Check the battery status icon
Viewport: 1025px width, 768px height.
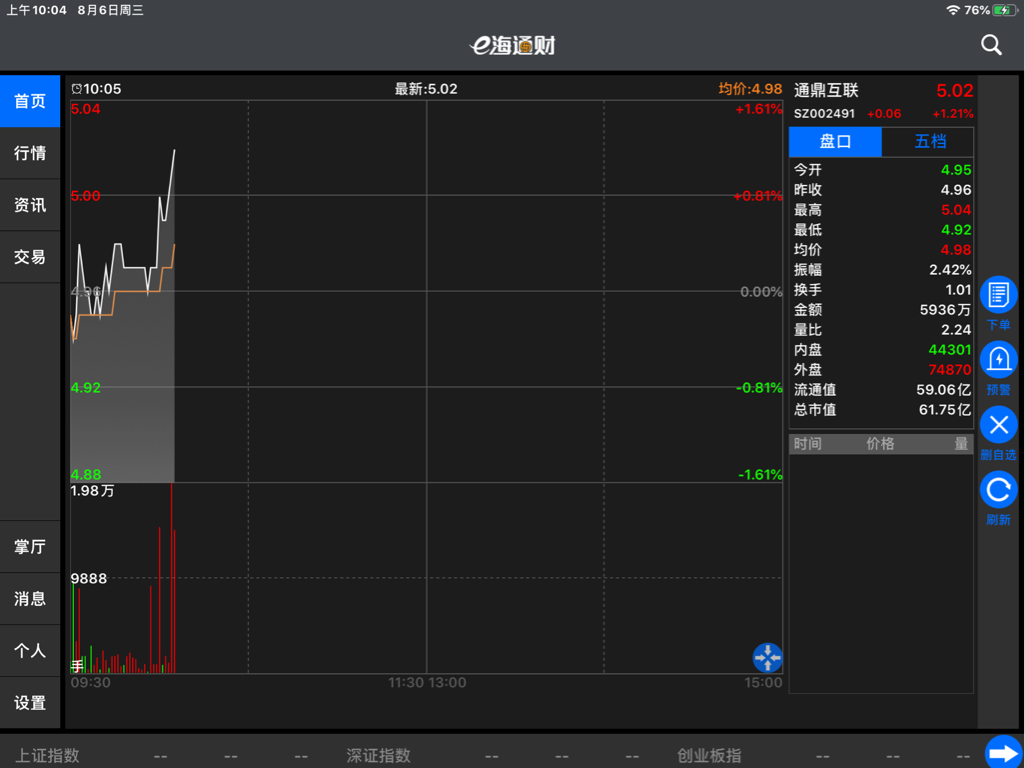tap(1005, 10)
